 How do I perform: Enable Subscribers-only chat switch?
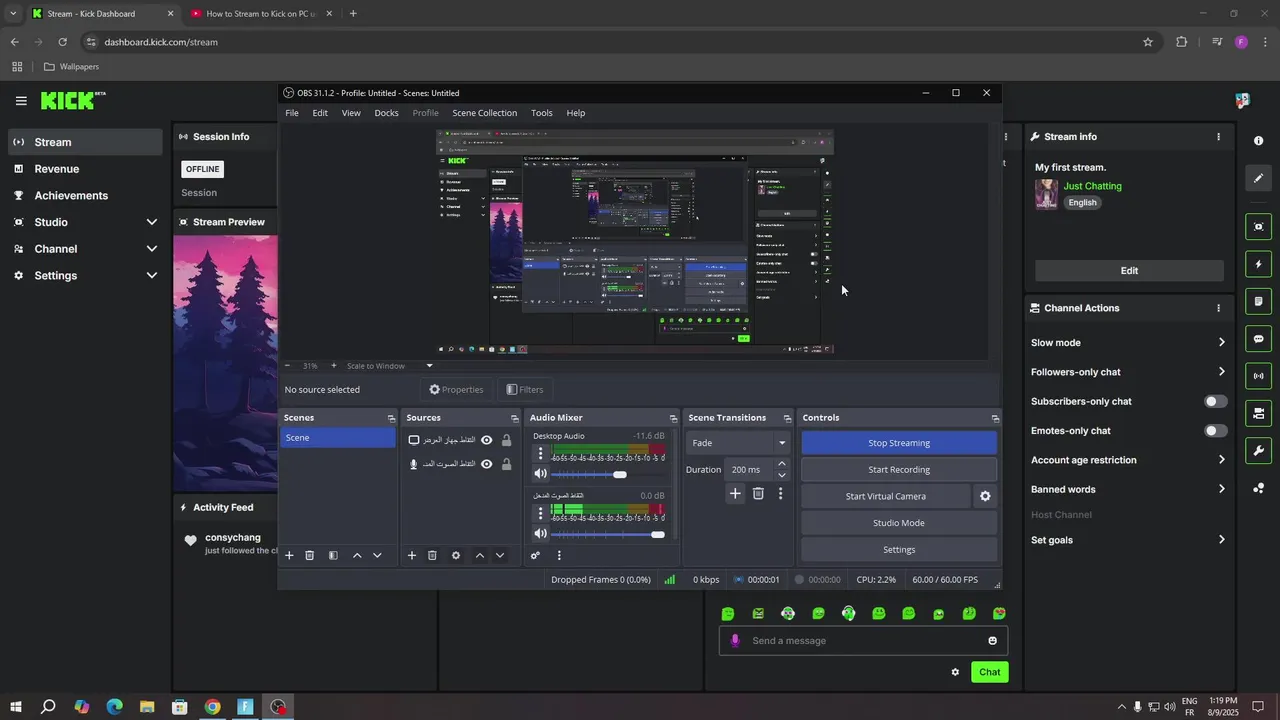tap(1215, 401)
